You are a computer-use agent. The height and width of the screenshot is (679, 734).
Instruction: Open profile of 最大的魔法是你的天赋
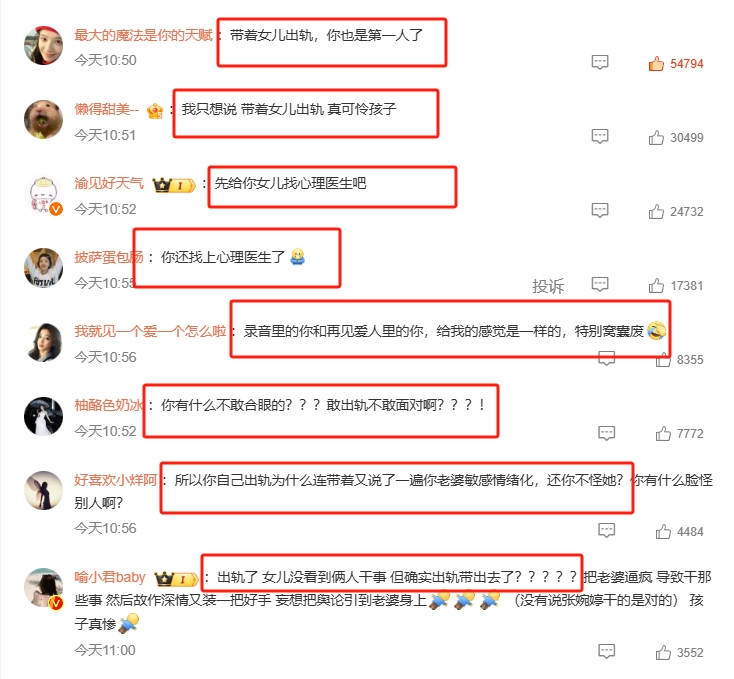[143, 35]
